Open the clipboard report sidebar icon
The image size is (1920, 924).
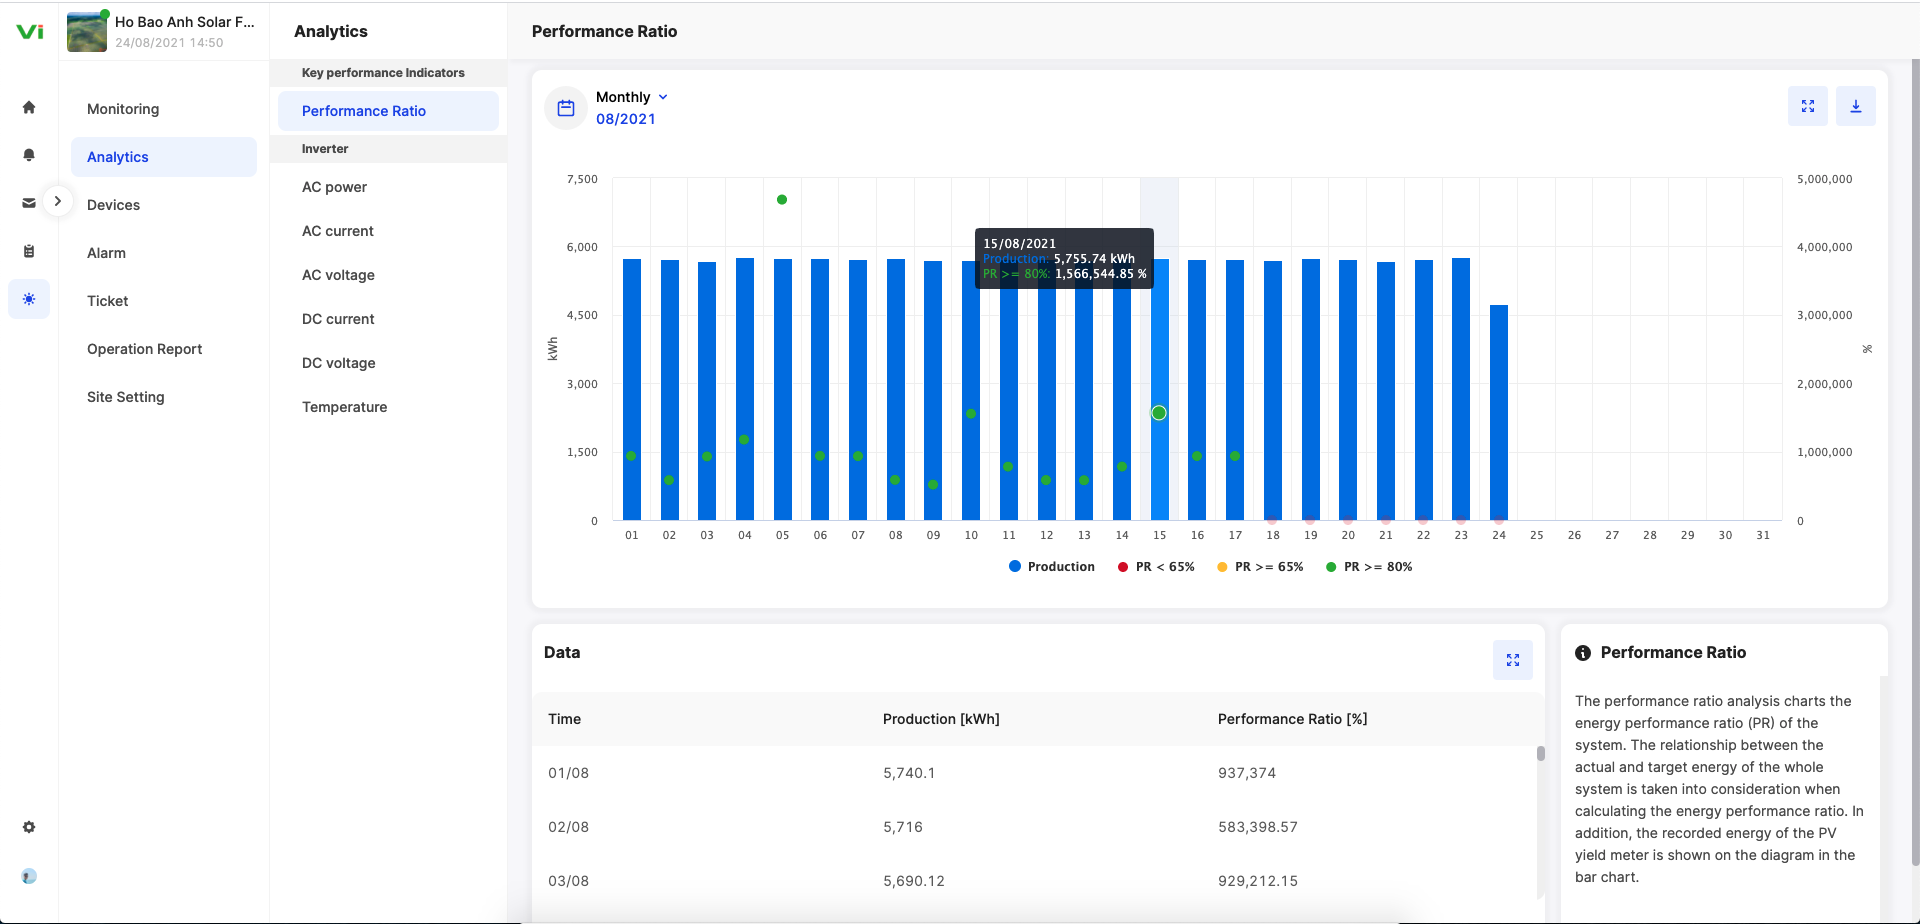pyautogui.click(x=29, y=251)
